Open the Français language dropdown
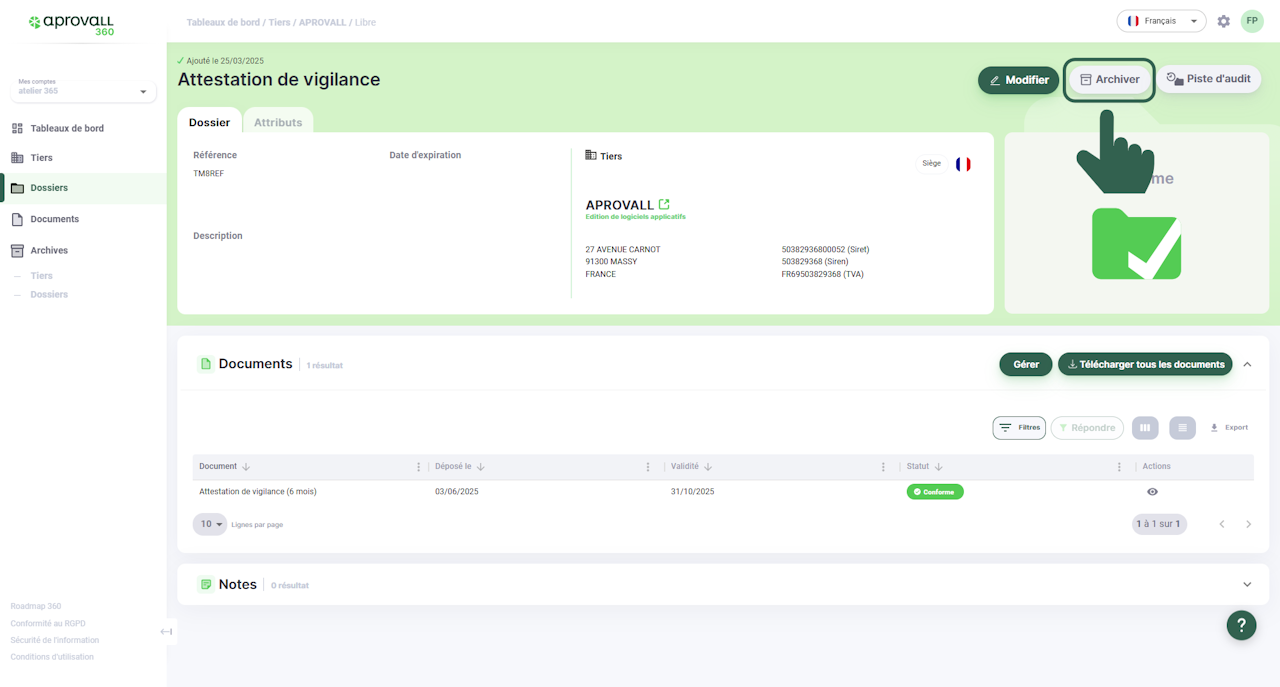1280x687 pixels. pyautogui.click(x=1161, y=21)
